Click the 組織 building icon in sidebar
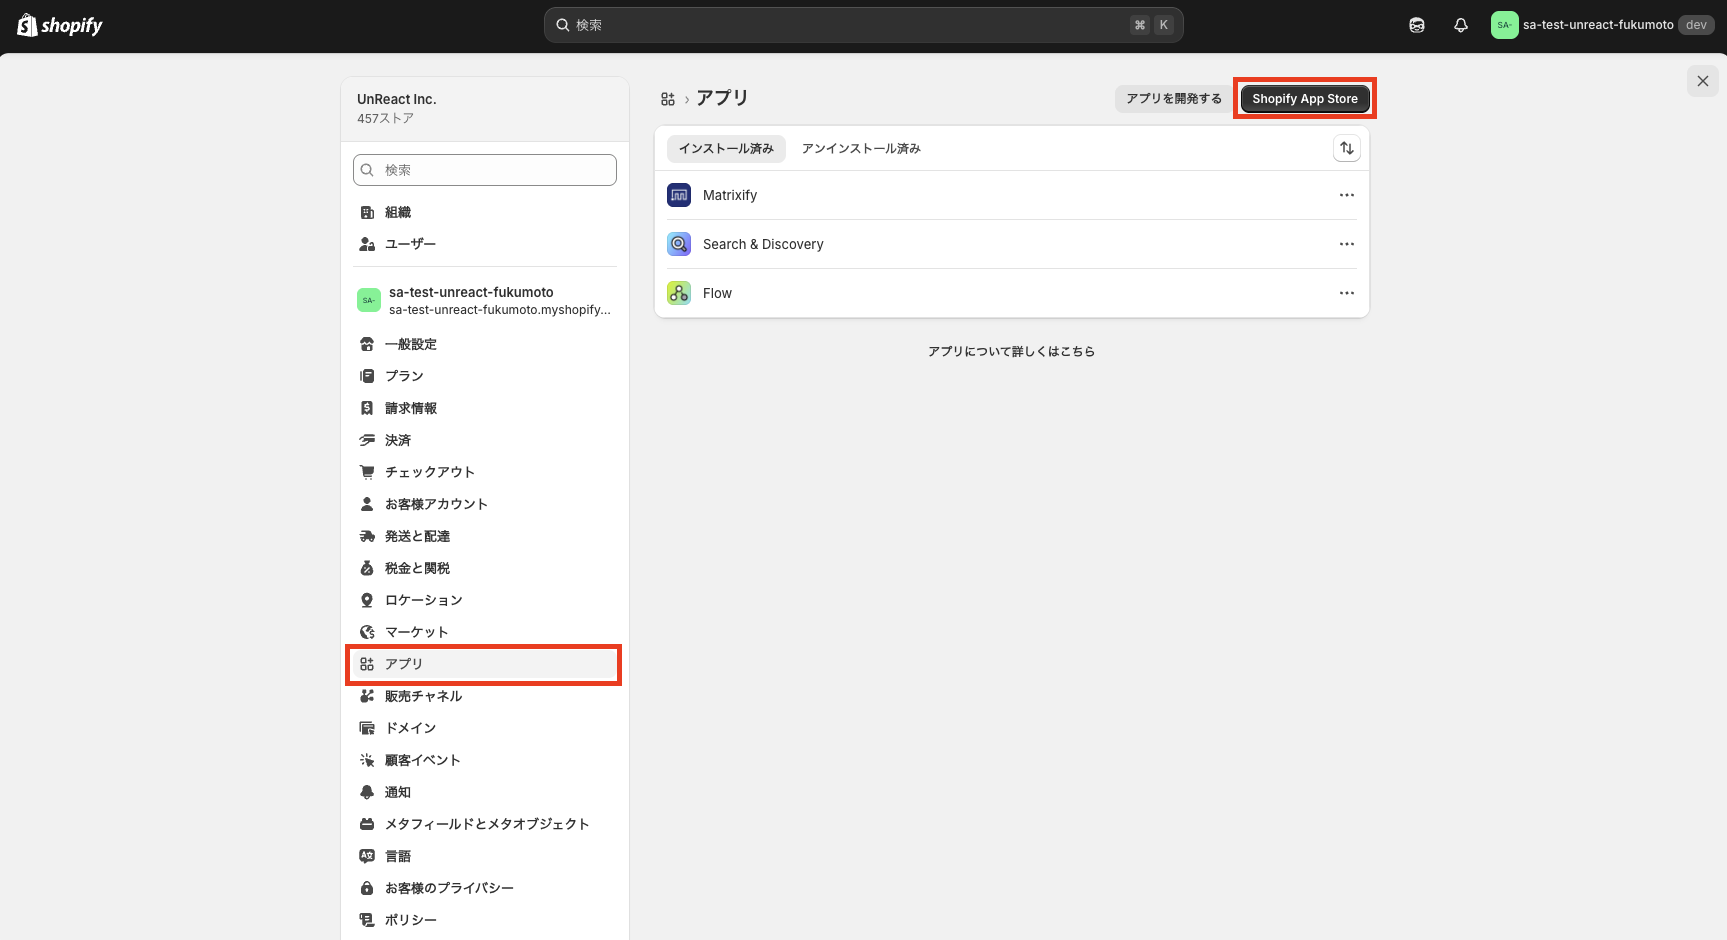 [367, 212]
